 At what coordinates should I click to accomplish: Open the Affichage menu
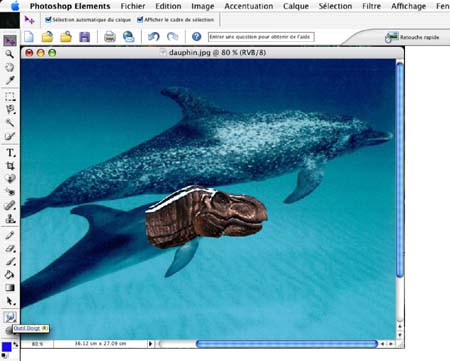409,6
